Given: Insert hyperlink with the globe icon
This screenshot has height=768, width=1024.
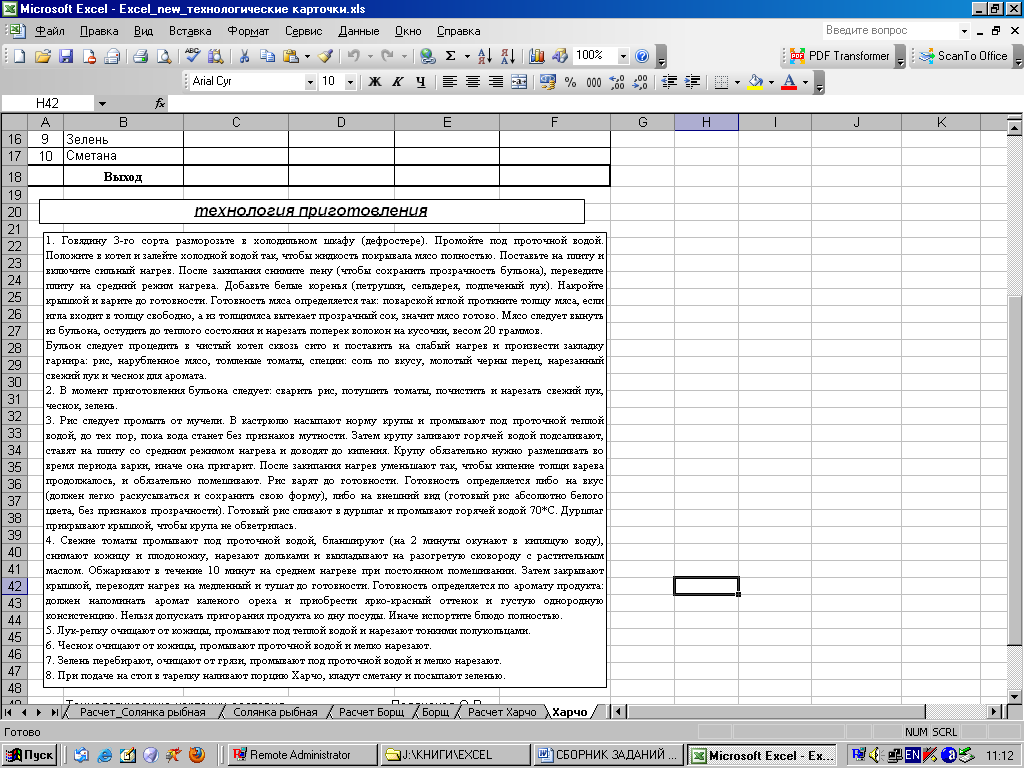Looking at the screenshot, I should coord(428,56).
